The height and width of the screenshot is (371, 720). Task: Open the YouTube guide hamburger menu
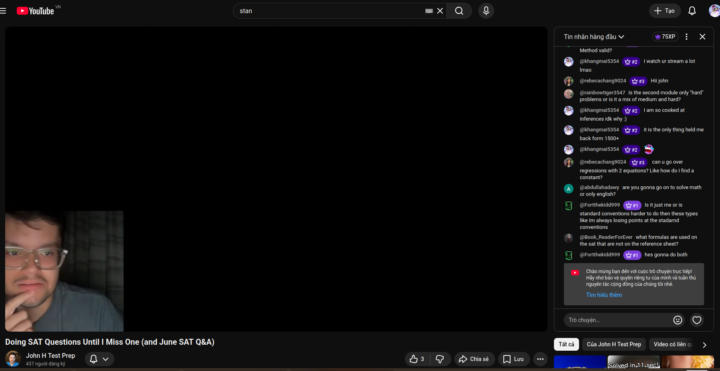3,11
